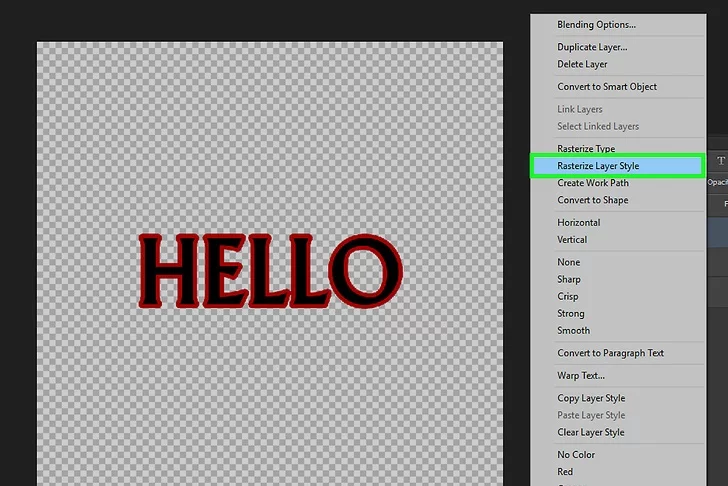Pick Create Work Path
Screen dimensions: 728x486
pos(591,183)
